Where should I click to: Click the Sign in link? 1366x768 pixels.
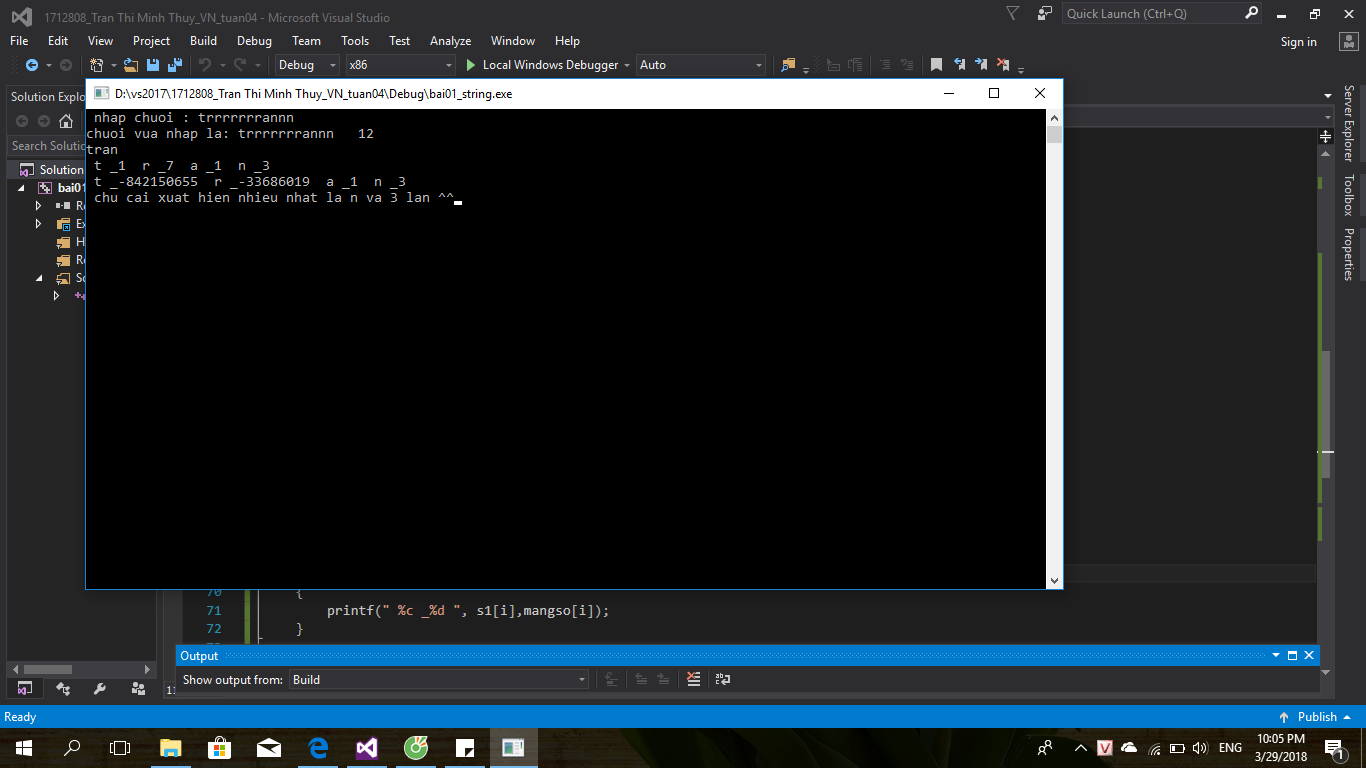1298,41
